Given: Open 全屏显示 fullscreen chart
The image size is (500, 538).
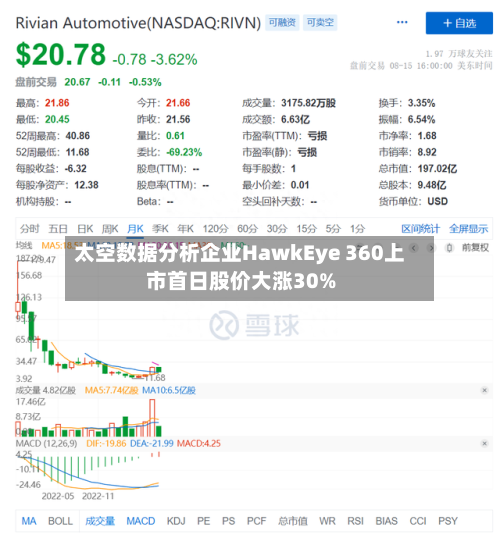Looking at the screenshot, I should click(468, 229).
